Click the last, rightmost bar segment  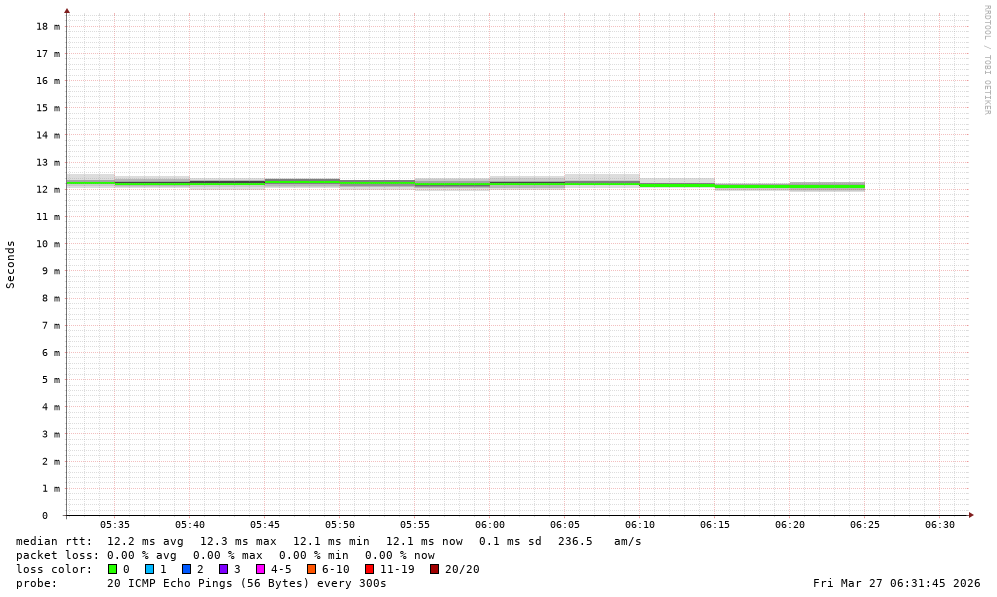(827, 187)
